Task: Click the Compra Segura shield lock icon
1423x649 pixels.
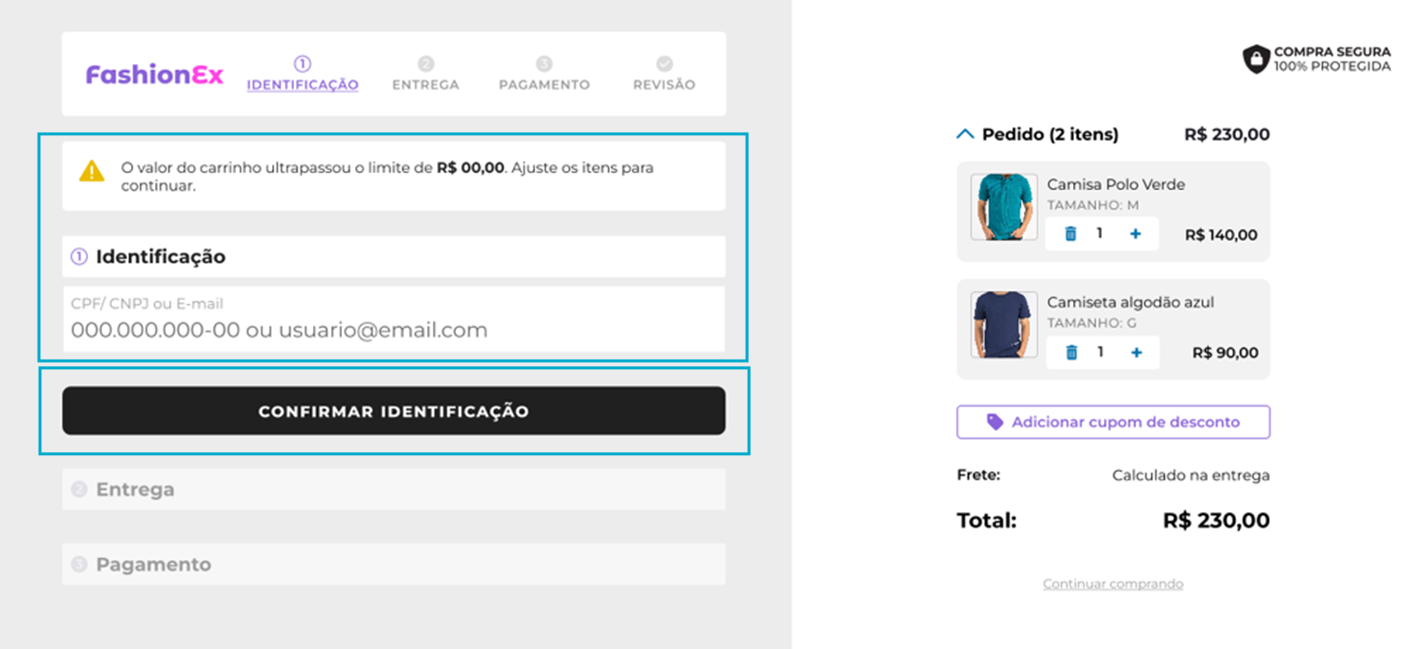Action: (x=1256, y=59)
